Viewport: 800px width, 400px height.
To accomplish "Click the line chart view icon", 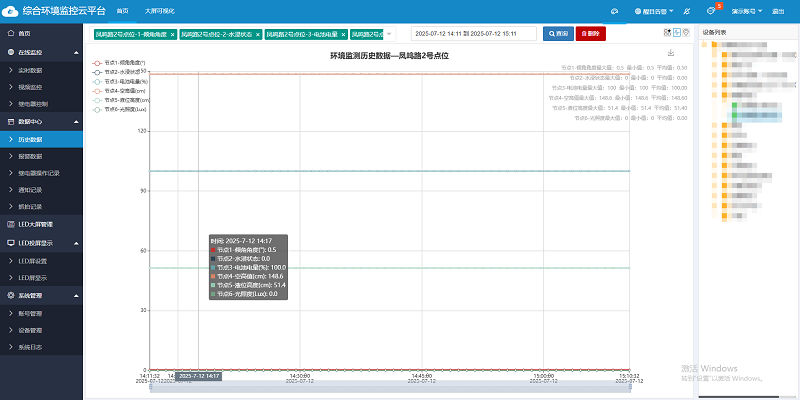I will pyautogui.click(x=677, y=33).
